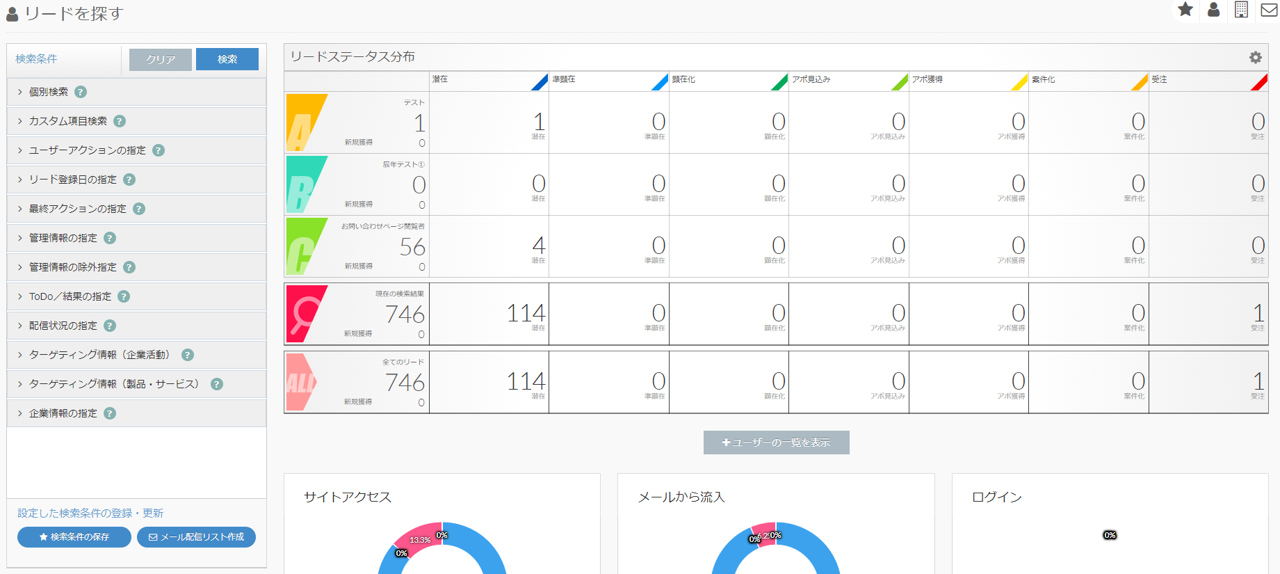Screen dimensions: 1280x574
Task: Click the question mark beside 最終アクションの指定
Action: (x=139, y=209)
